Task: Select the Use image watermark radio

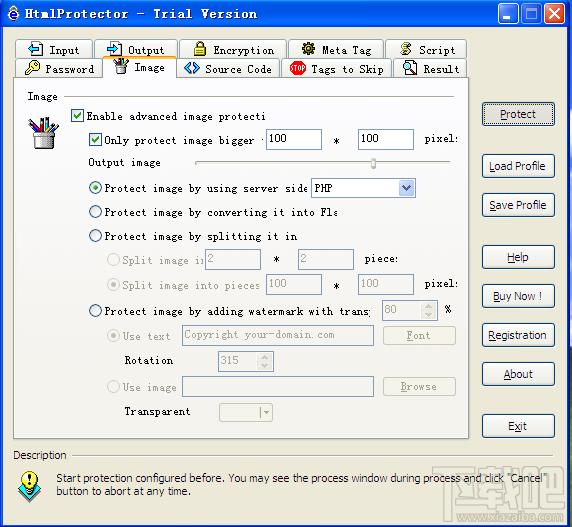Action: coord(113,387)
